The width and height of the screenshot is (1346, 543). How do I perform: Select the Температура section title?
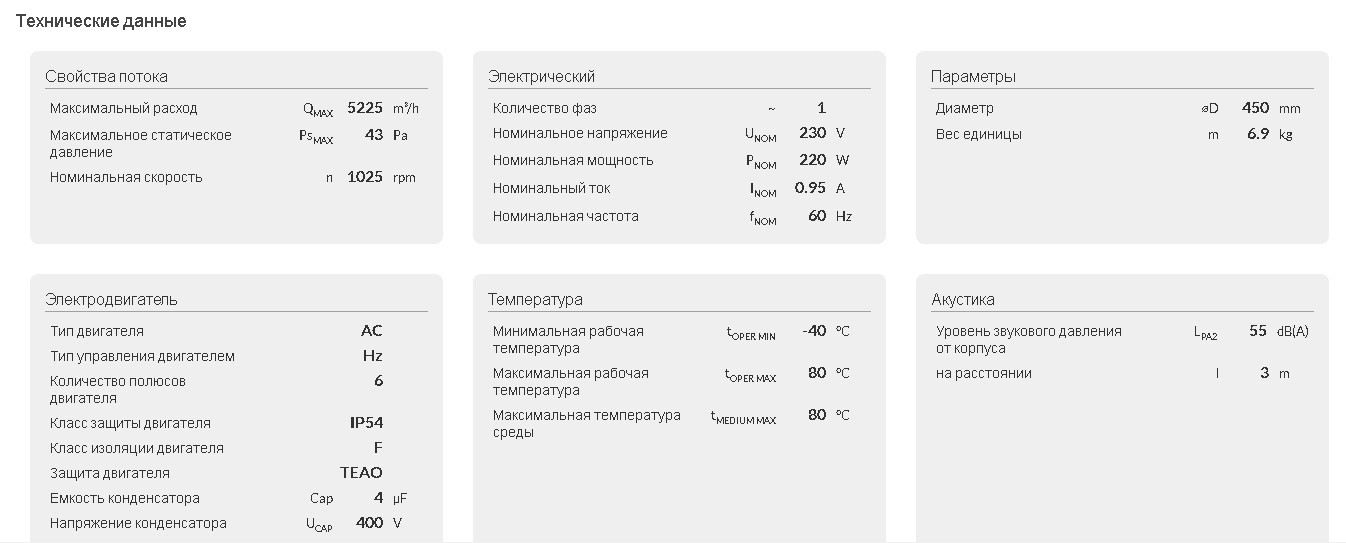[x=535, y=299]
